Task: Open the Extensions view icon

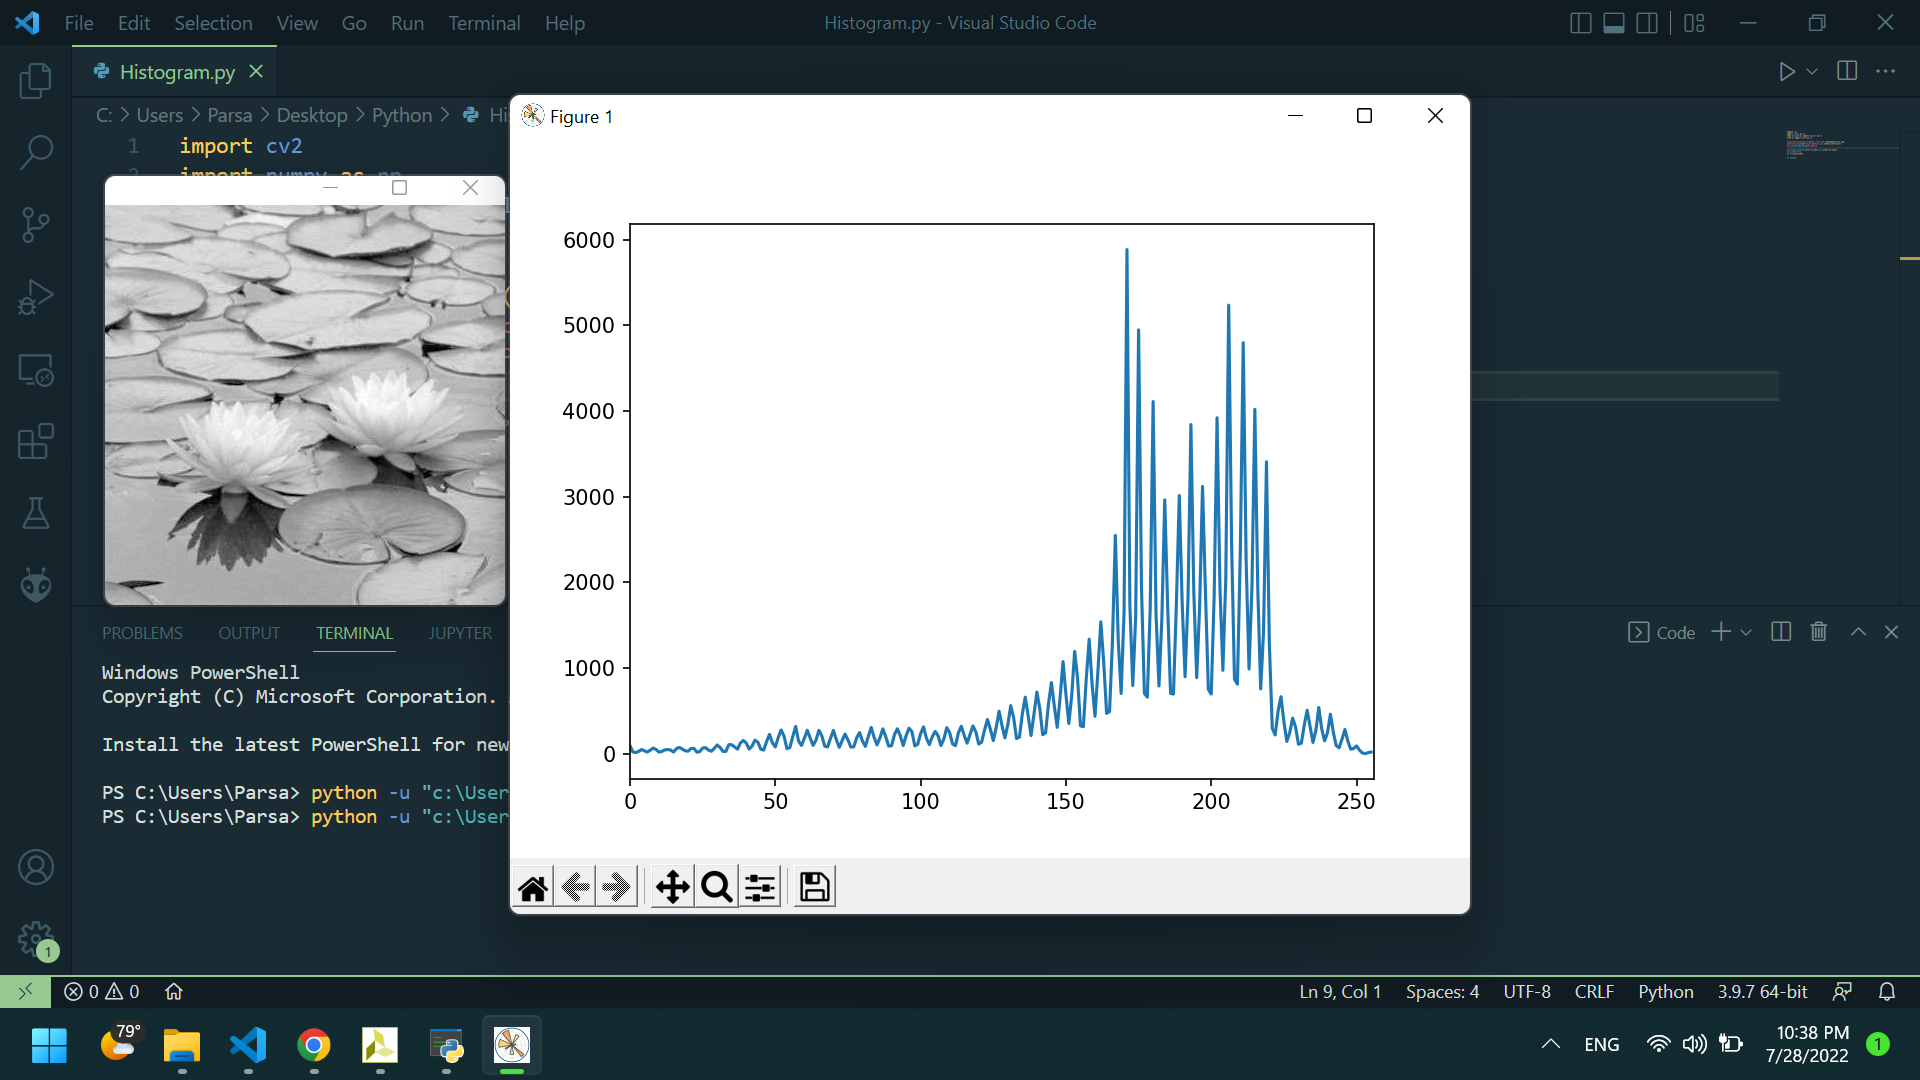Action: coord(36,441)
